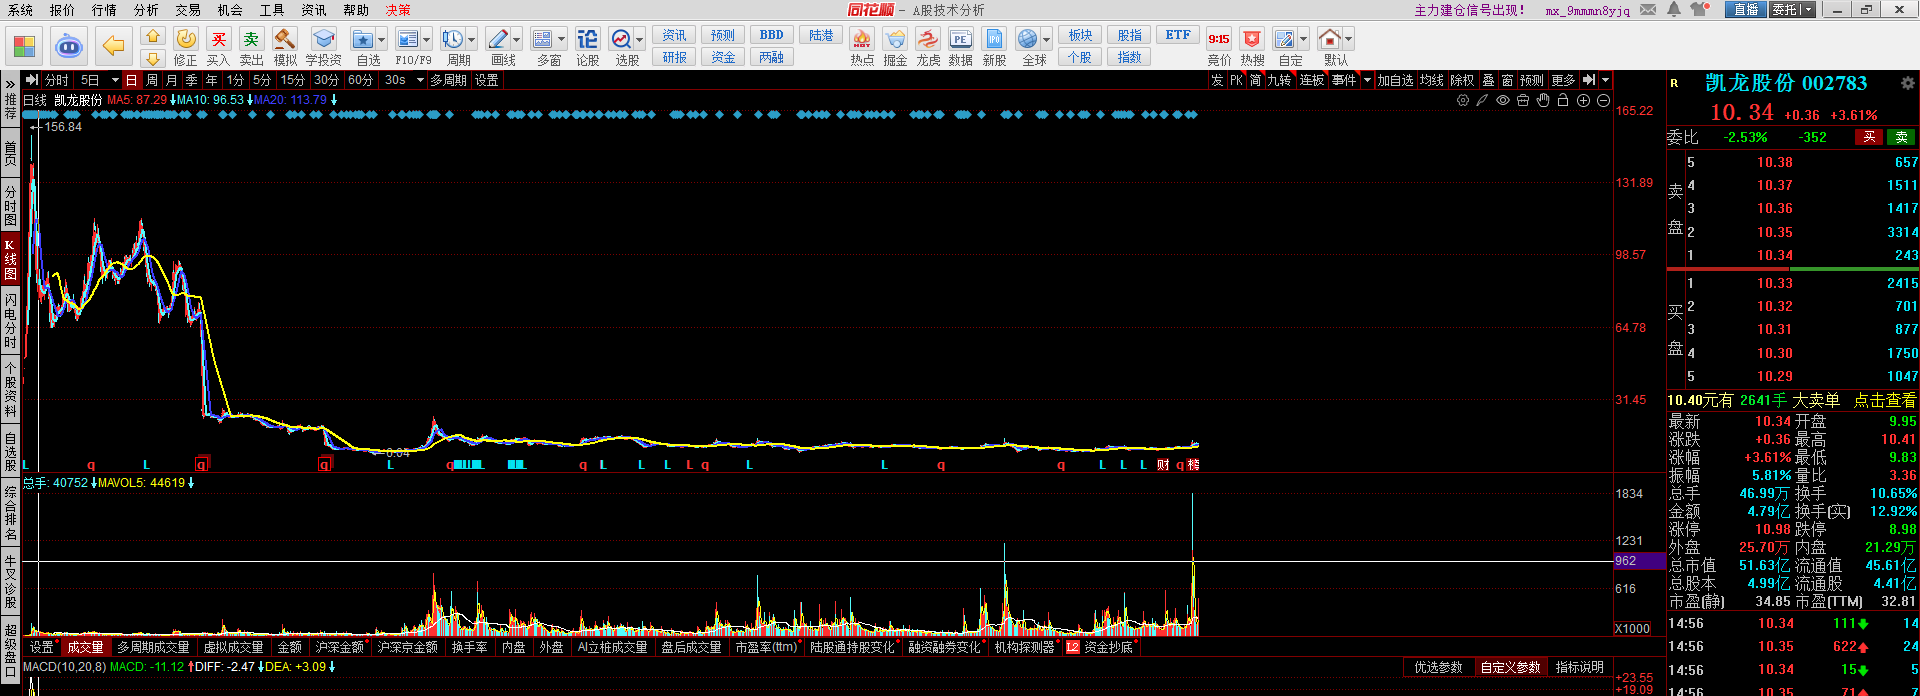Expand sidebar with » chevron above 推荐

[10, 84]
